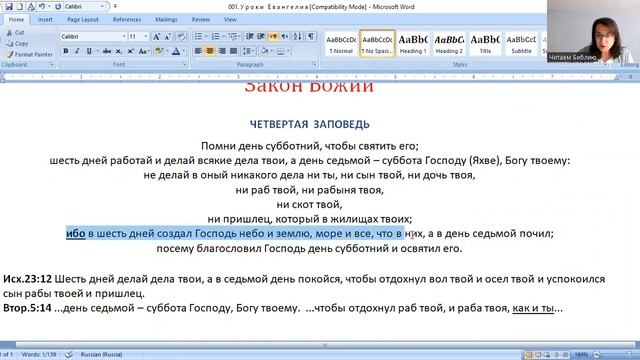This screenshot has width=640, height=360.
Task: Set right-to-left text direction
Action: click(x=284, y=37)
